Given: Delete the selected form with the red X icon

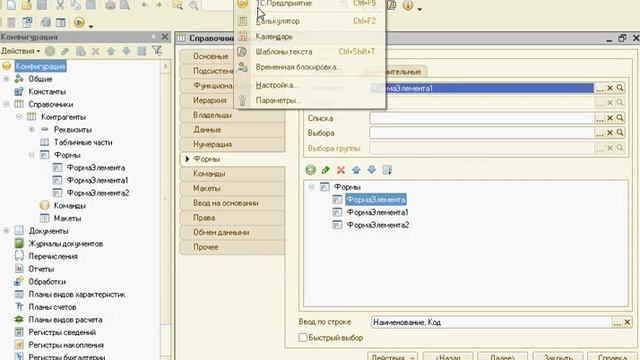Looking at the screenshot, I should point(341,170).
